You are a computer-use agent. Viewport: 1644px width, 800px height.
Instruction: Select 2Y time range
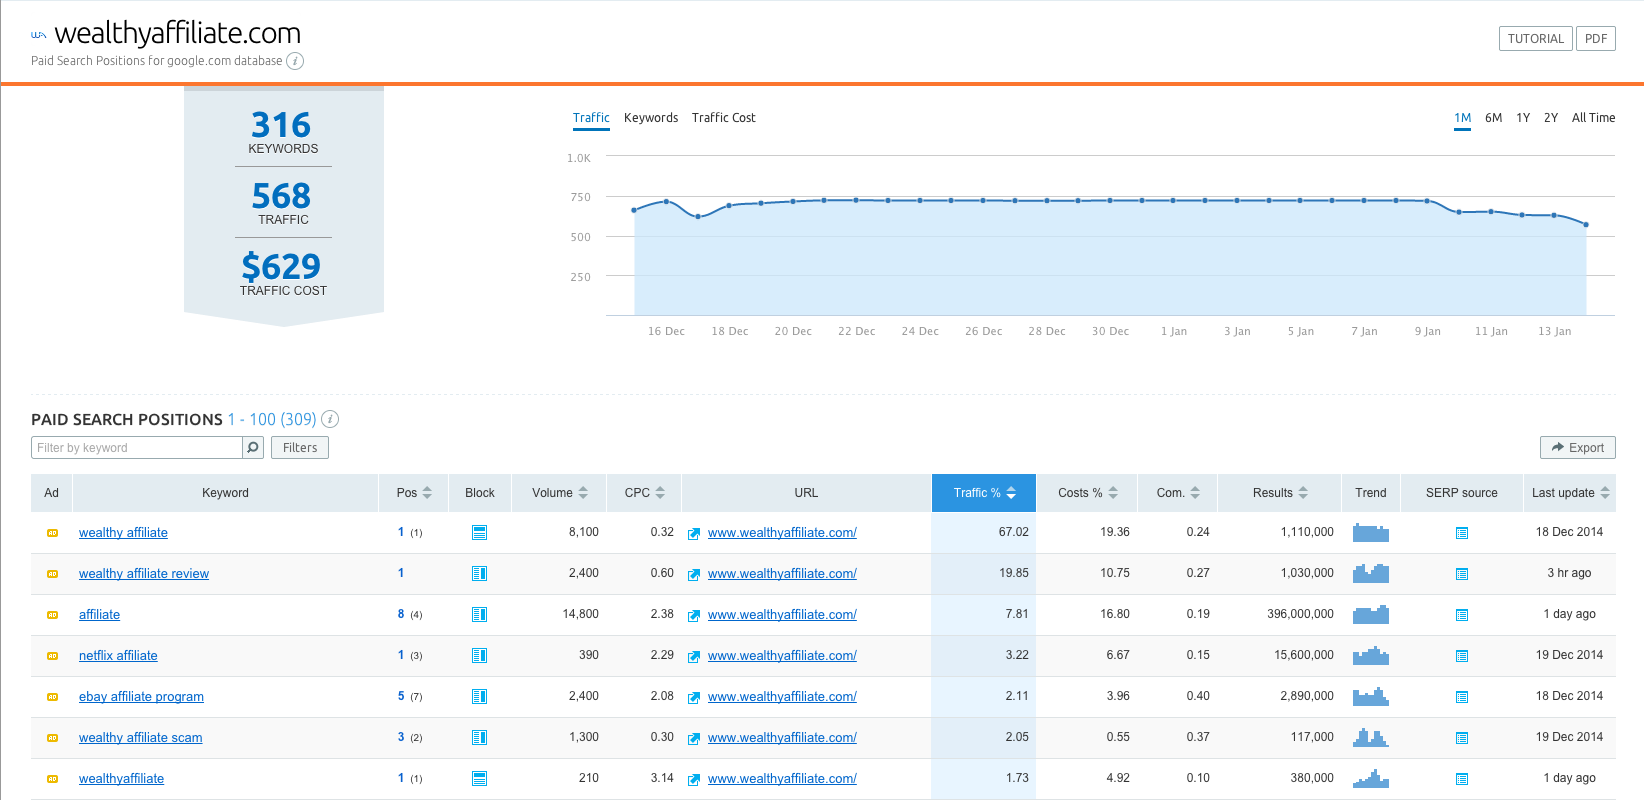pos(1551,118)
